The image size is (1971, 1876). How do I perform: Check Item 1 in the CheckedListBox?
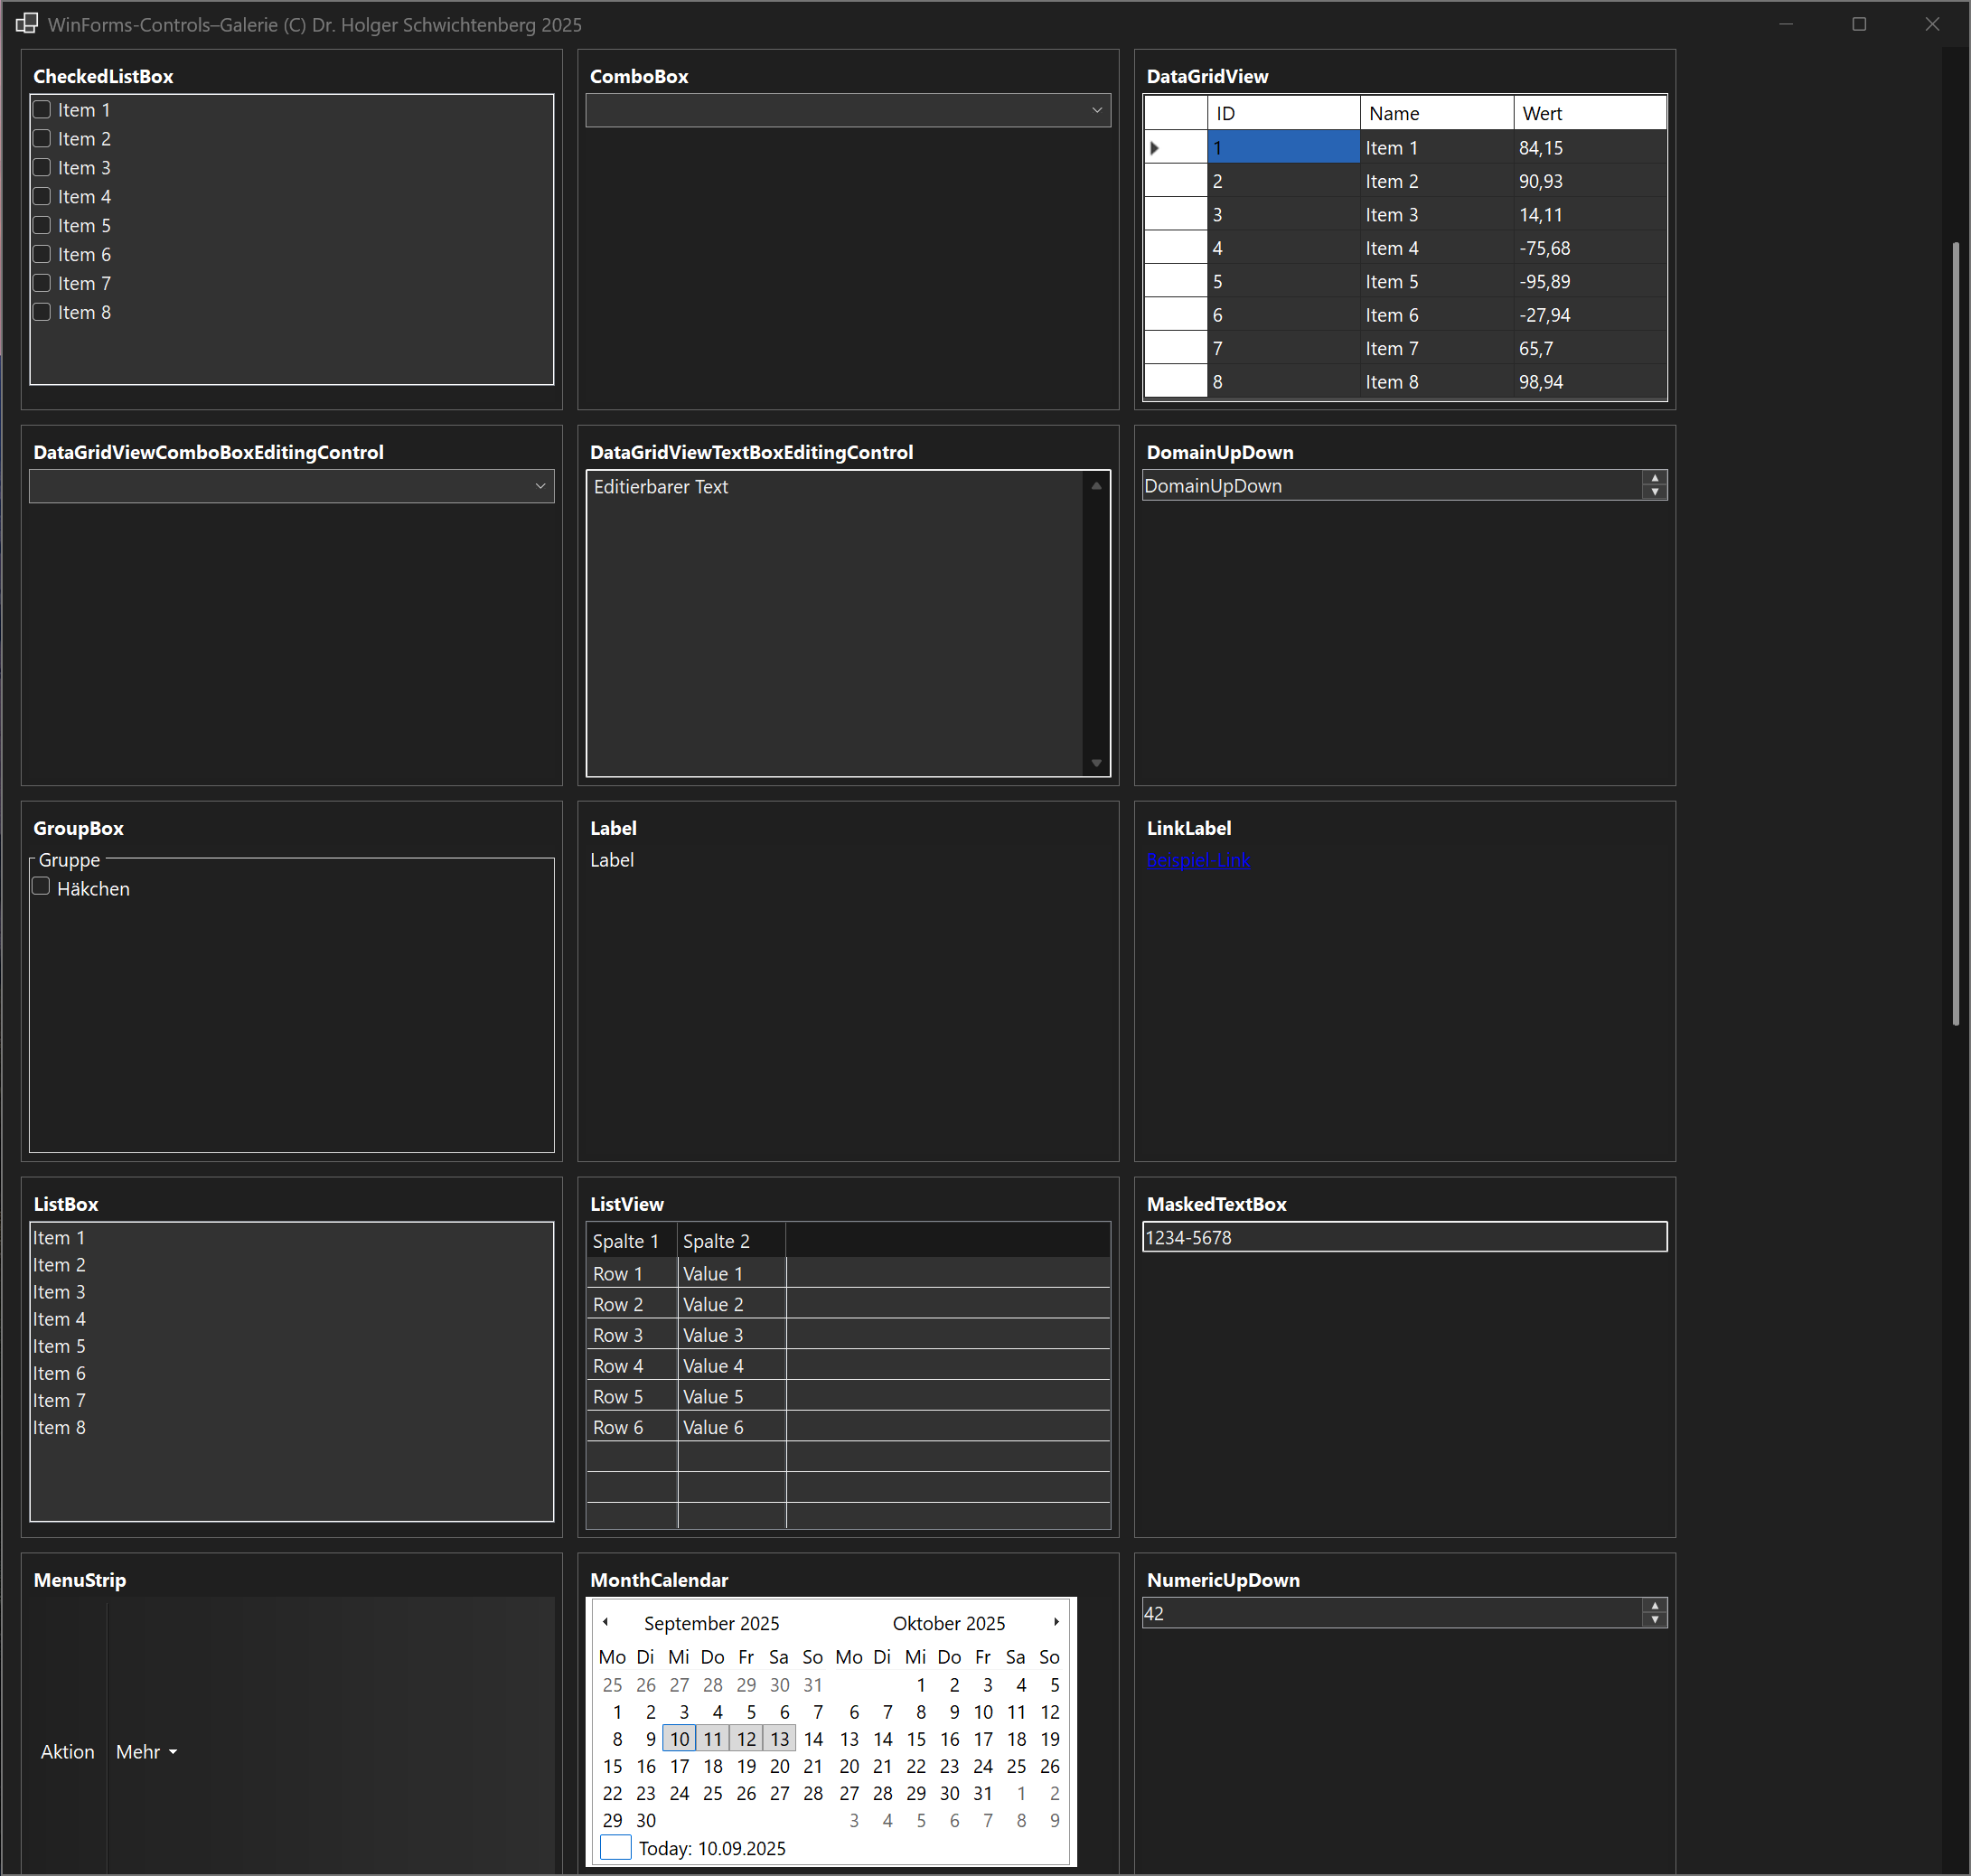pyautogui.click(x=42, y=109)
